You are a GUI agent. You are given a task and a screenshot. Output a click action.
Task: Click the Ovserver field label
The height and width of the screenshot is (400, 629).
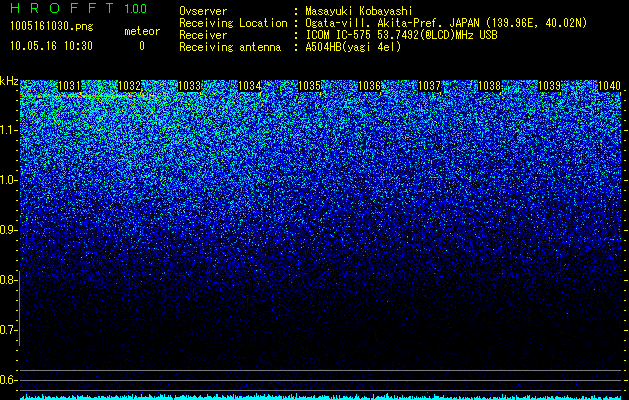pyautogui.click(x=203, y=11)
